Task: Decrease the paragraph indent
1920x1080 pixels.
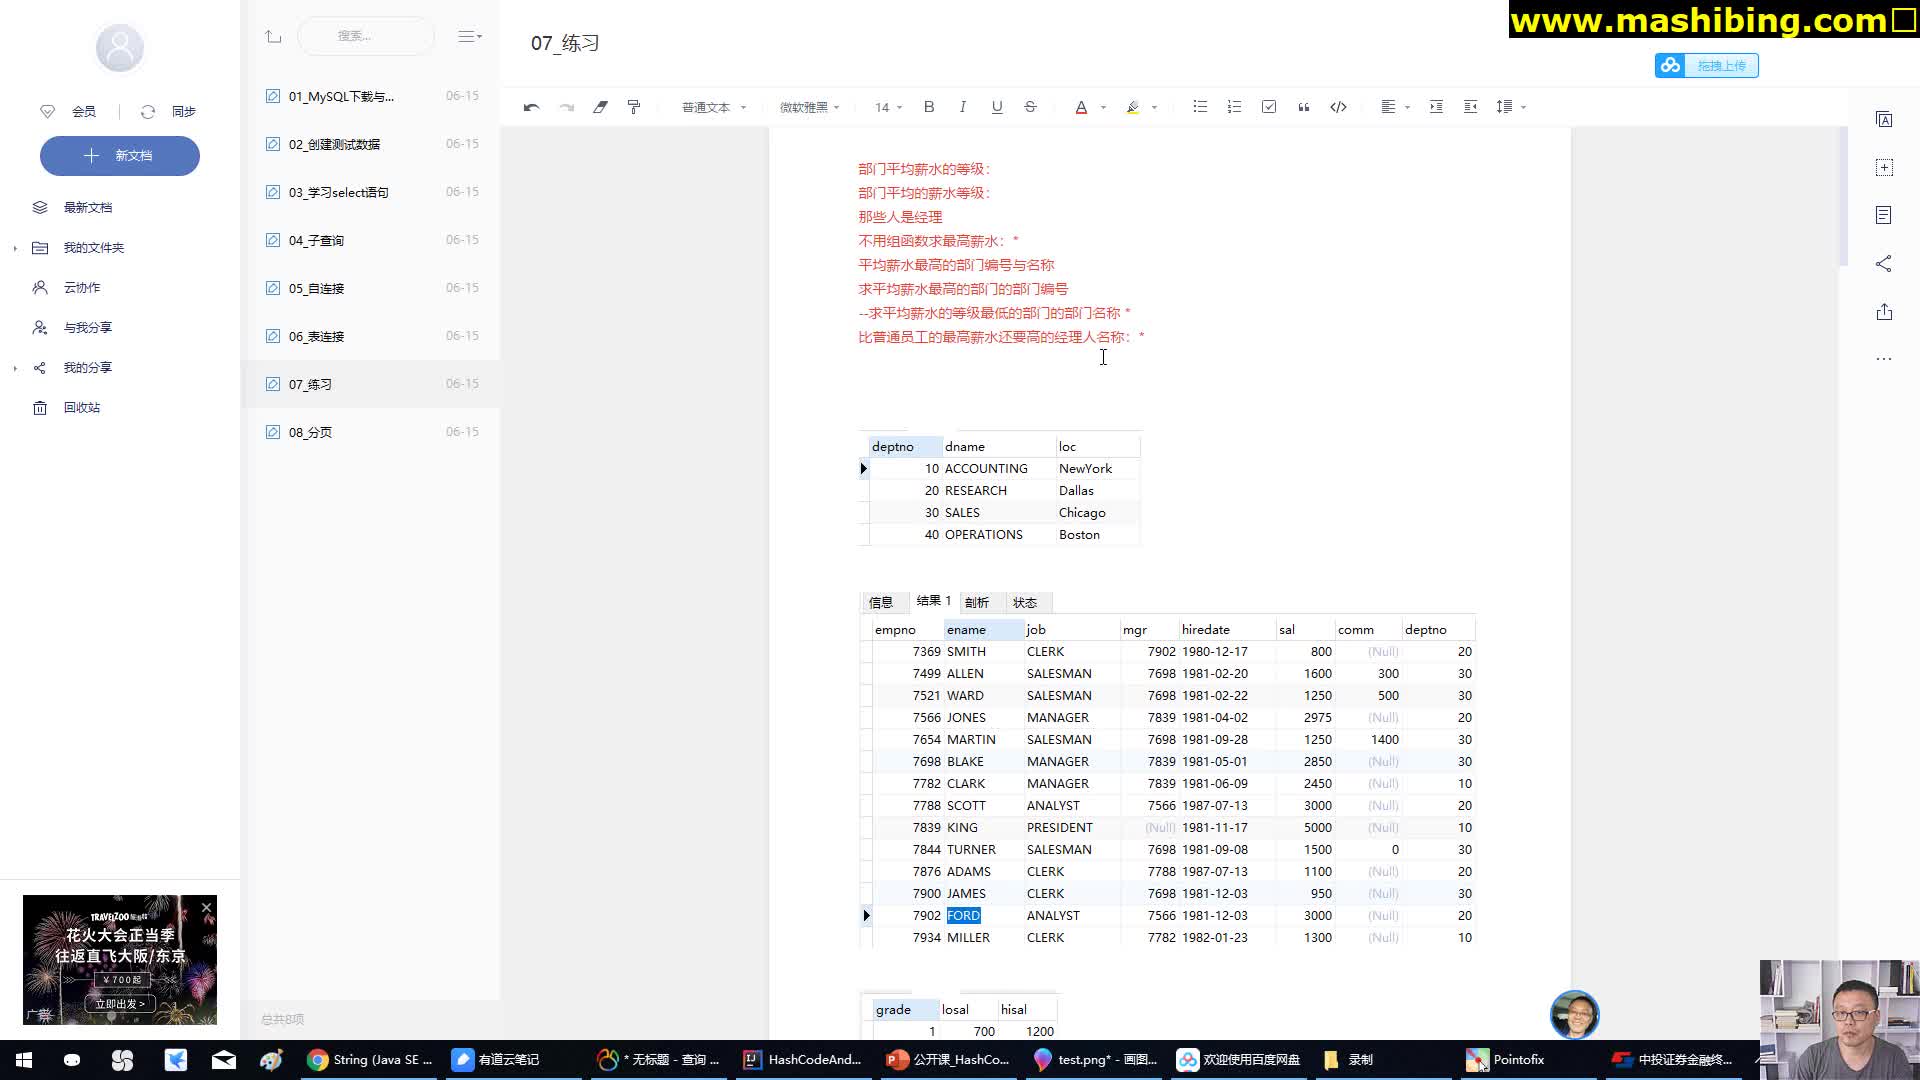Action: click(1470, 107)
